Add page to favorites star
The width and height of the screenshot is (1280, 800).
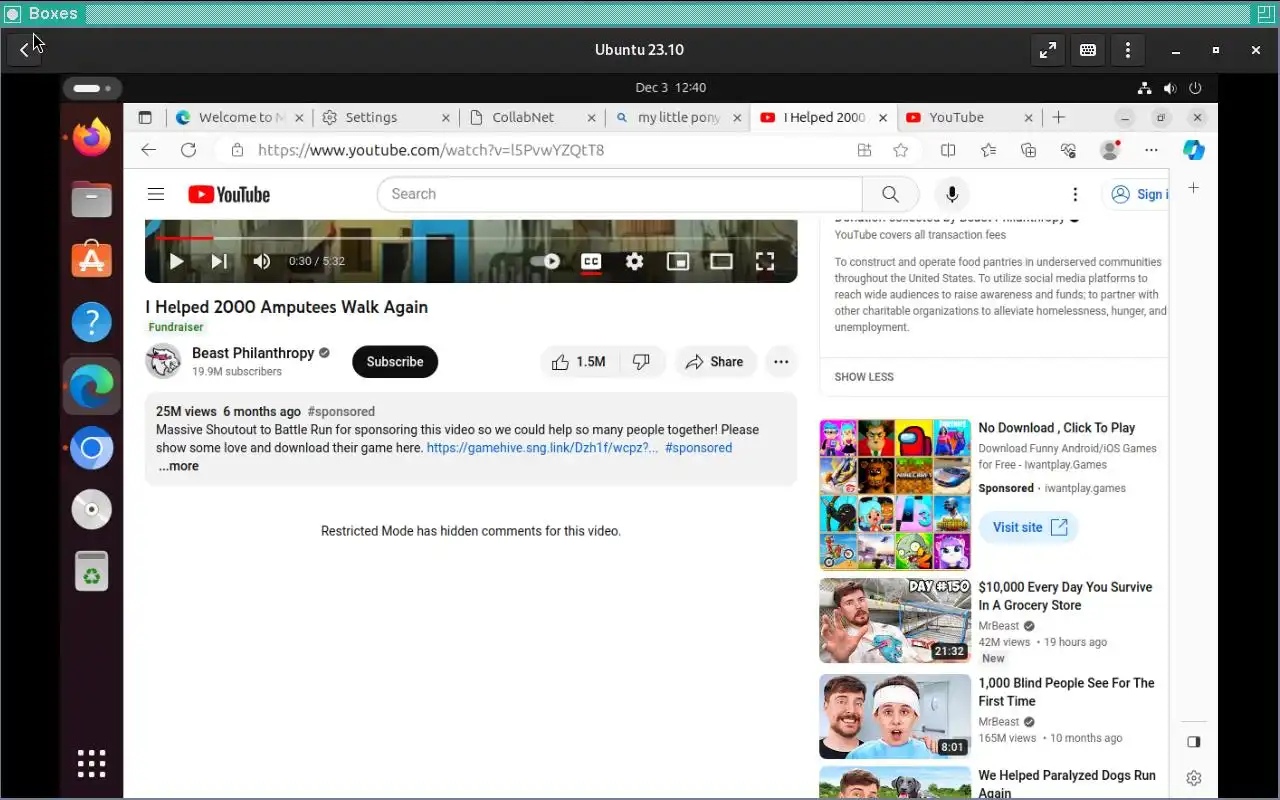coord(901,150)
